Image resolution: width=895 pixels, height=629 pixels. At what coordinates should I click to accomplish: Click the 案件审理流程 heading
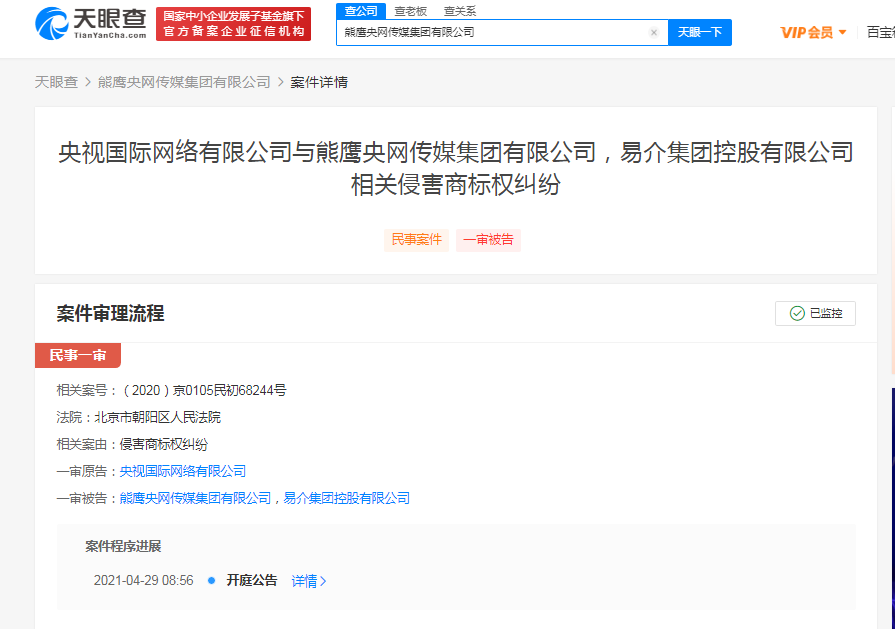[110, 313]
